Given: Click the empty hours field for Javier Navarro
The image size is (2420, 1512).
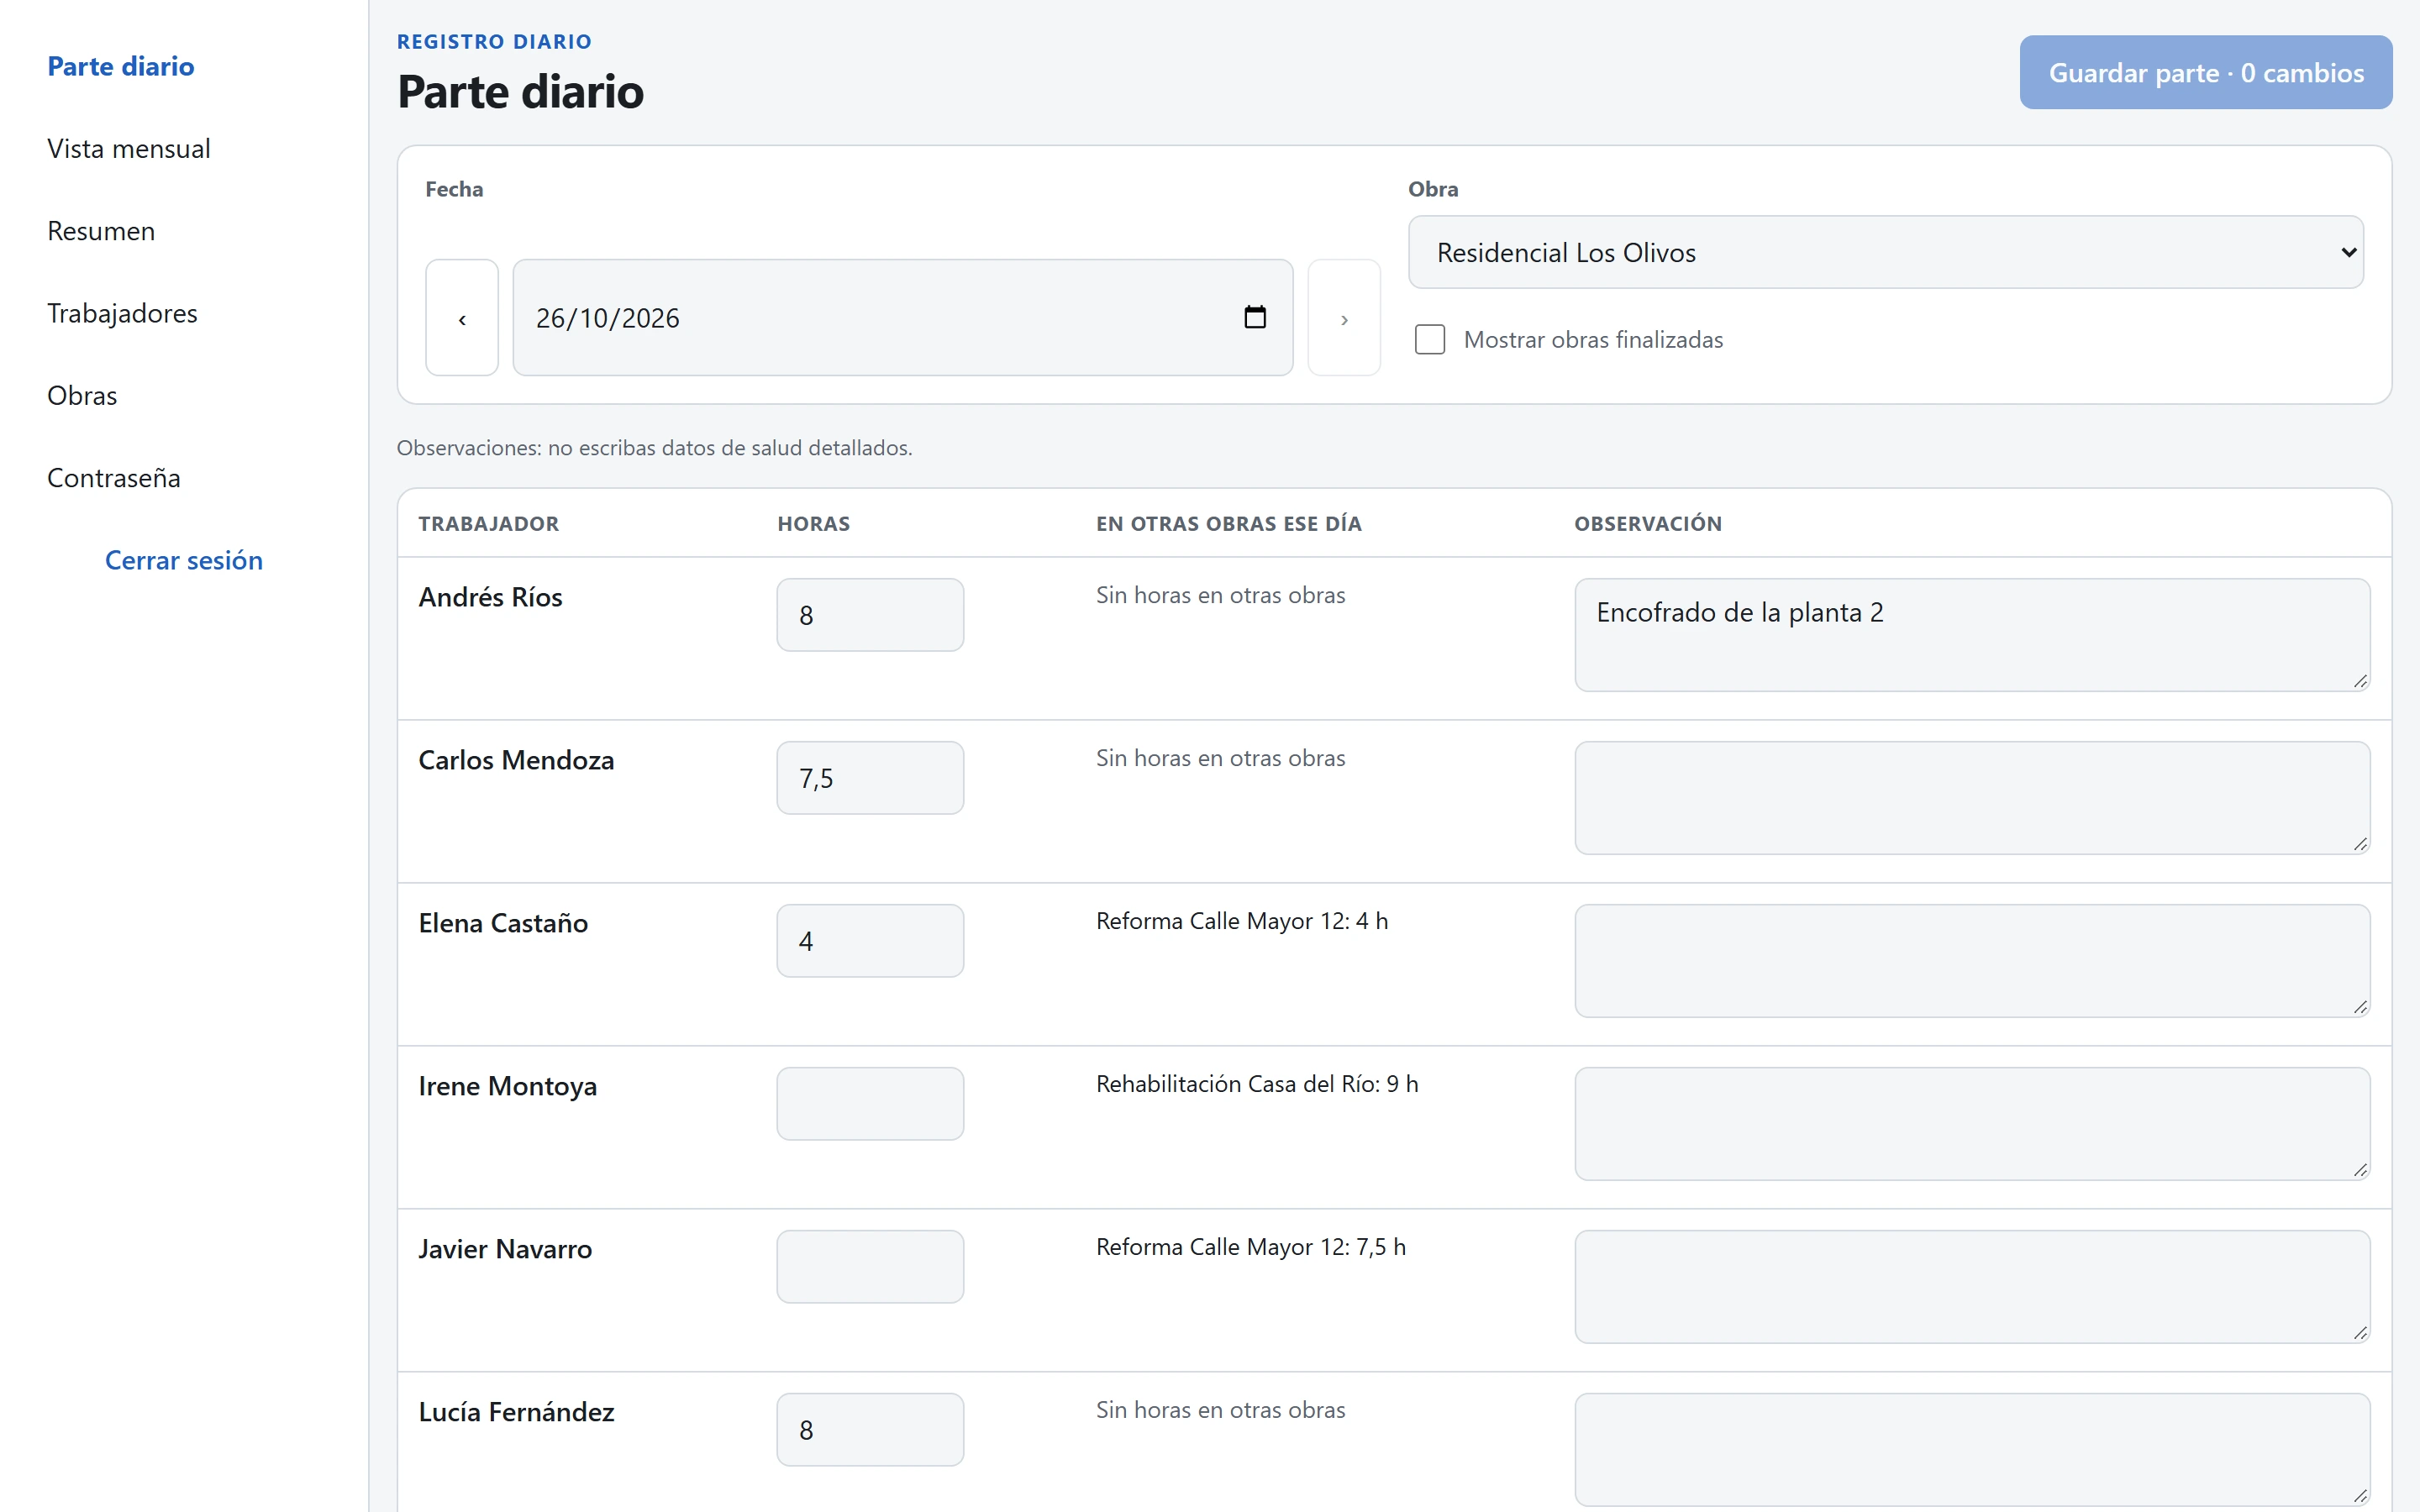Looking at the screenshot, I should 870,1267.
